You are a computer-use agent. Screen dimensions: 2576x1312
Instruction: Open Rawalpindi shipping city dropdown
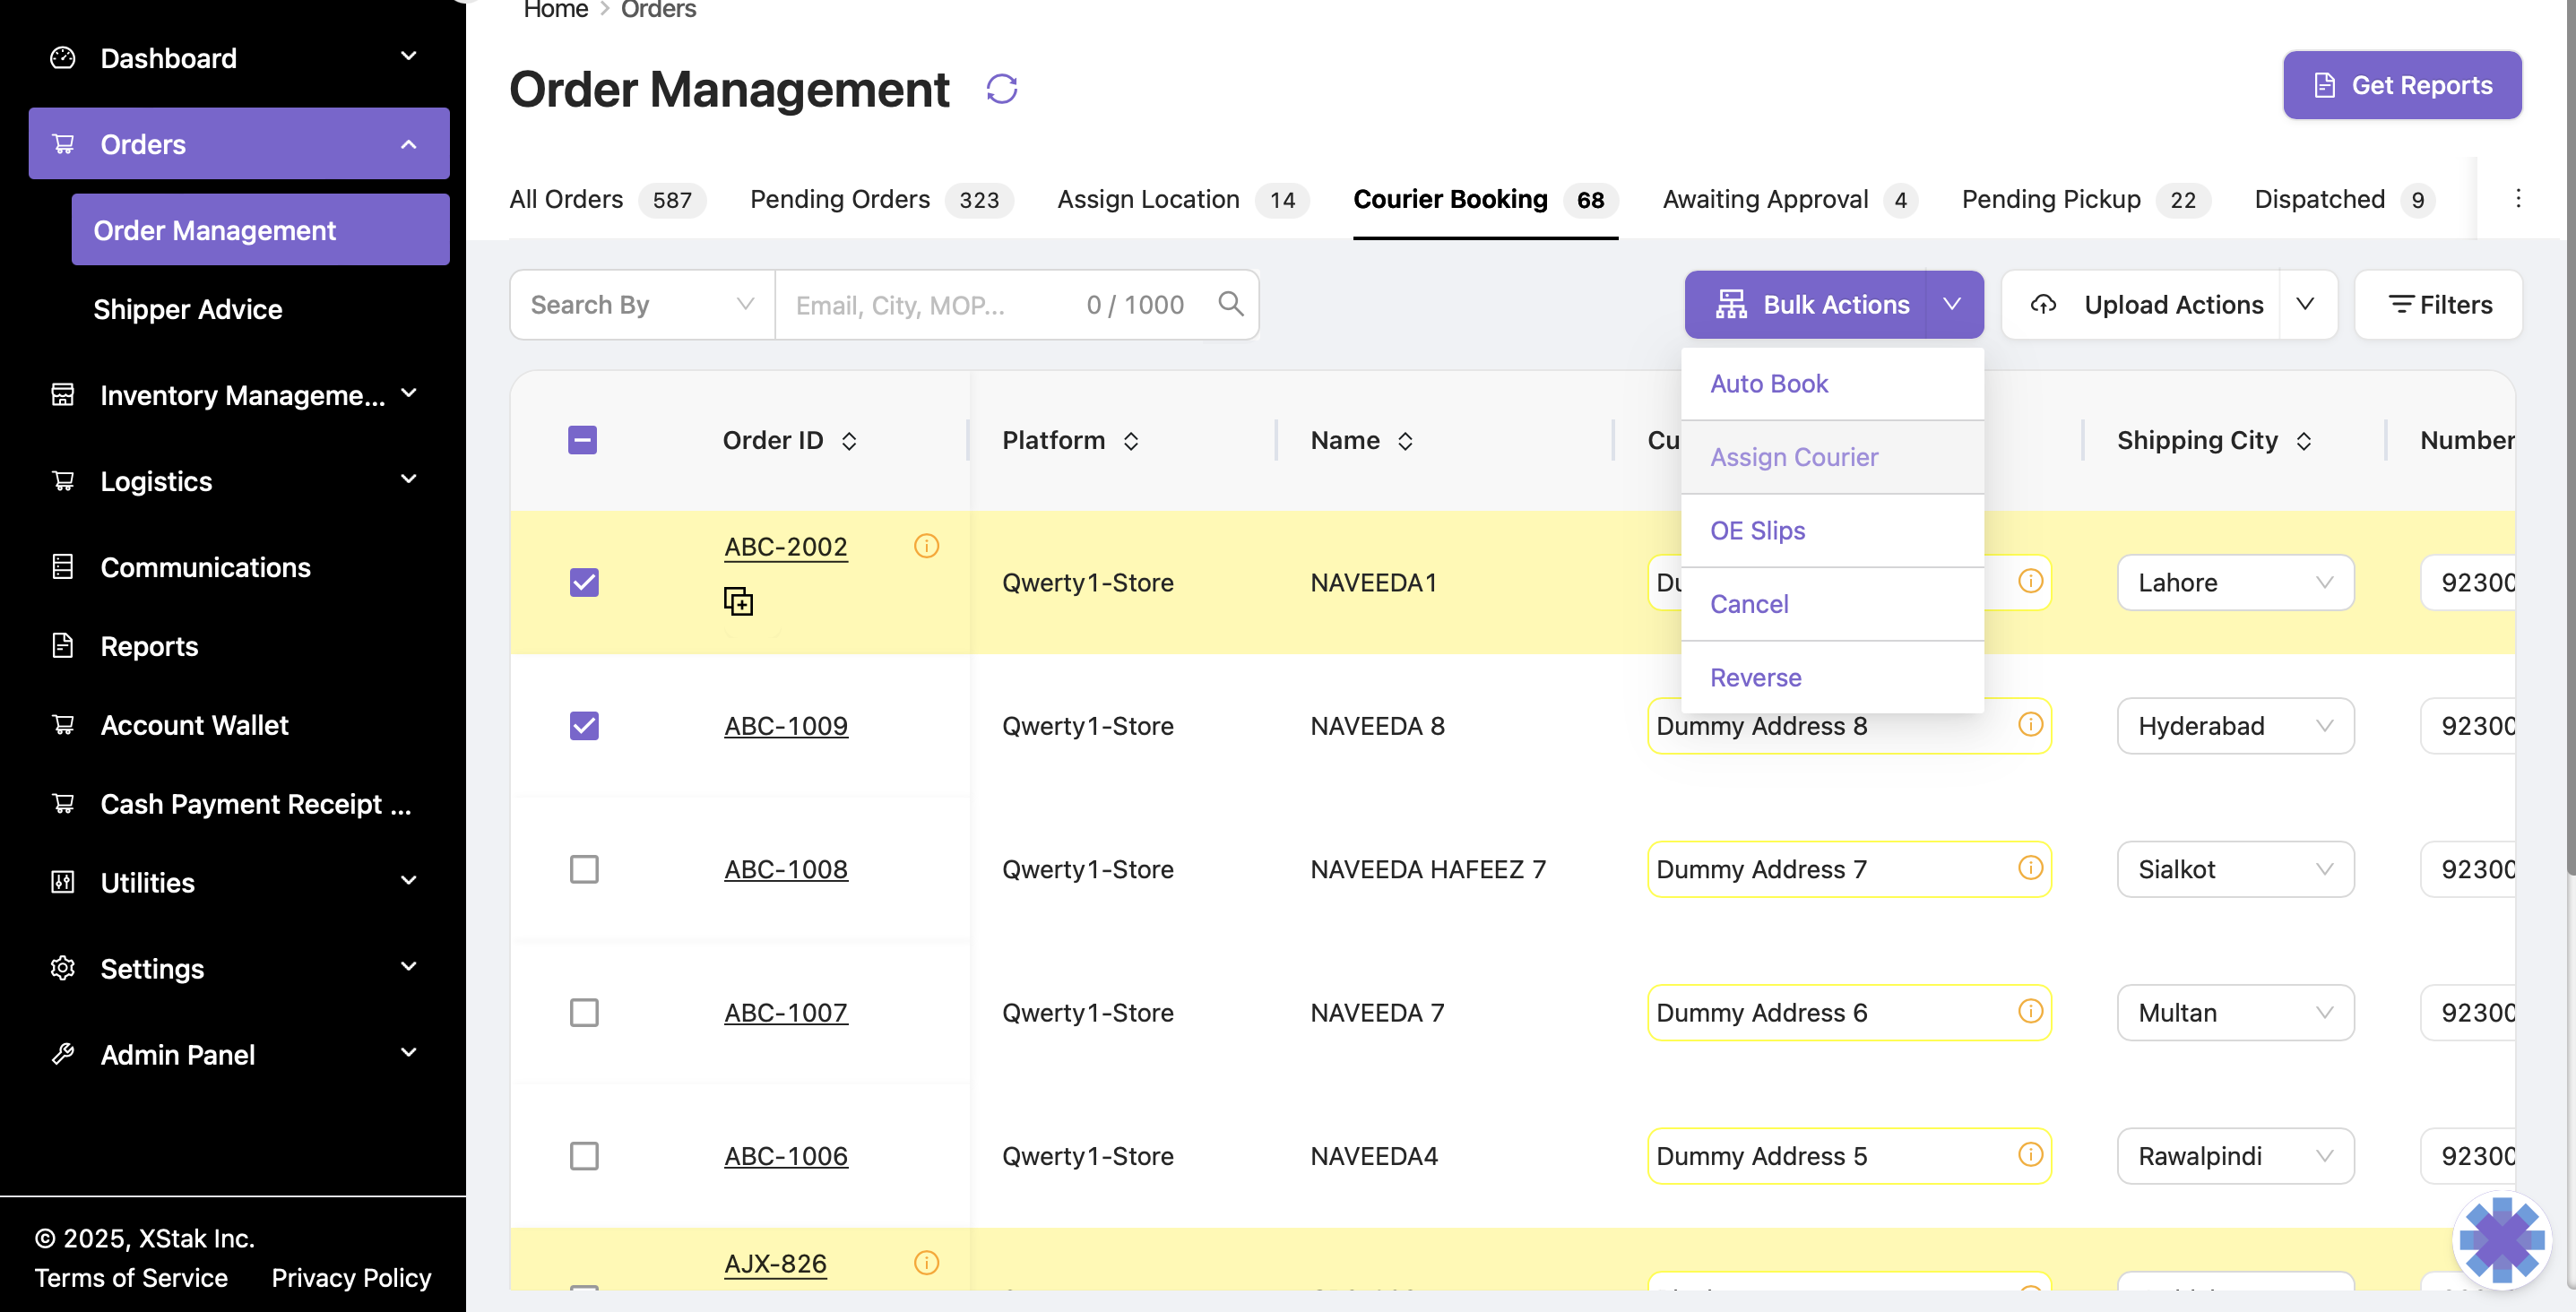pos(2235,1156)
